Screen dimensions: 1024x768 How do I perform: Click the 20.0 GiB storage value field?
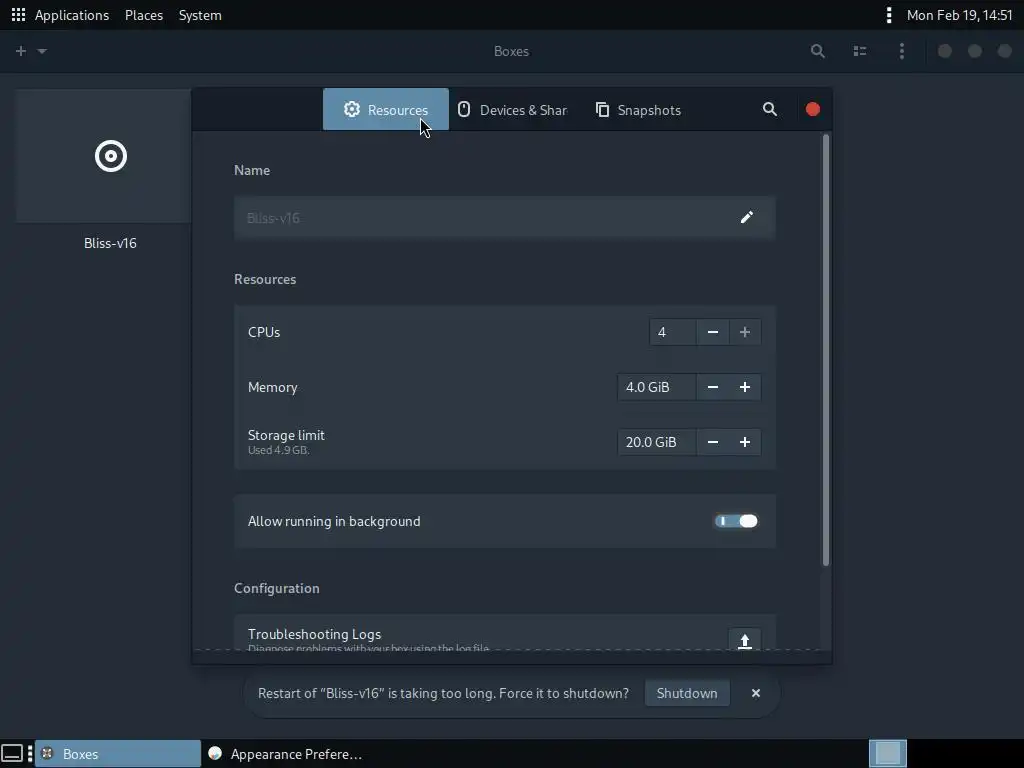click(656, 442)
